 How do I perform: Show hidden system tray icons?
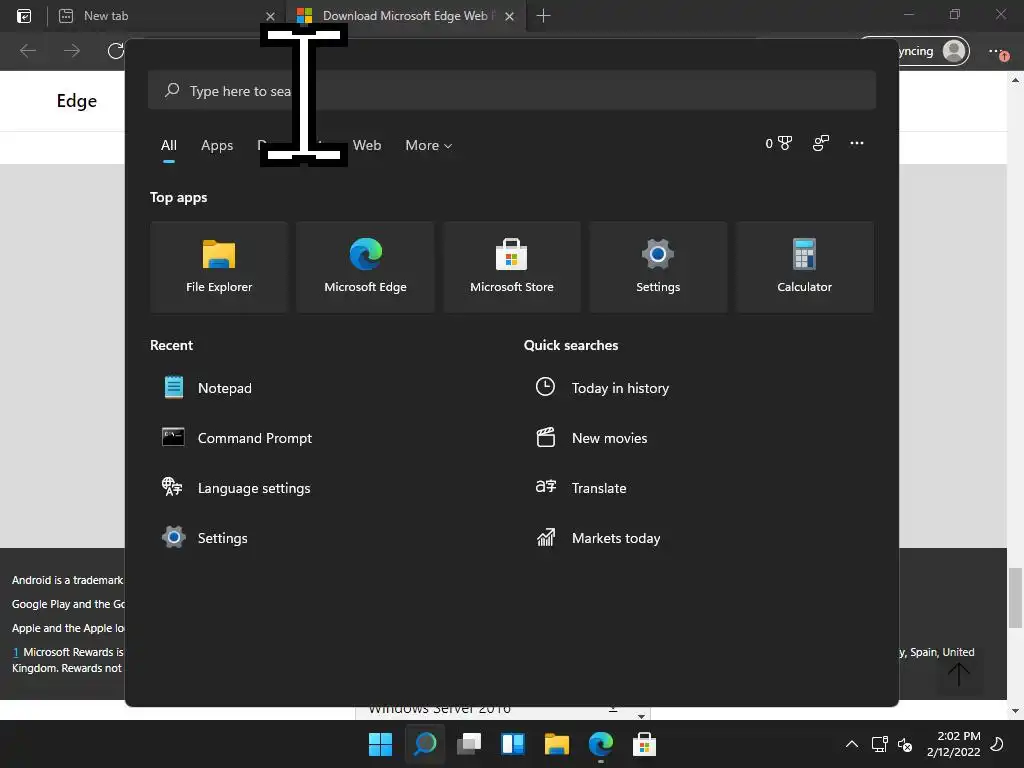(x=852, y=744)
